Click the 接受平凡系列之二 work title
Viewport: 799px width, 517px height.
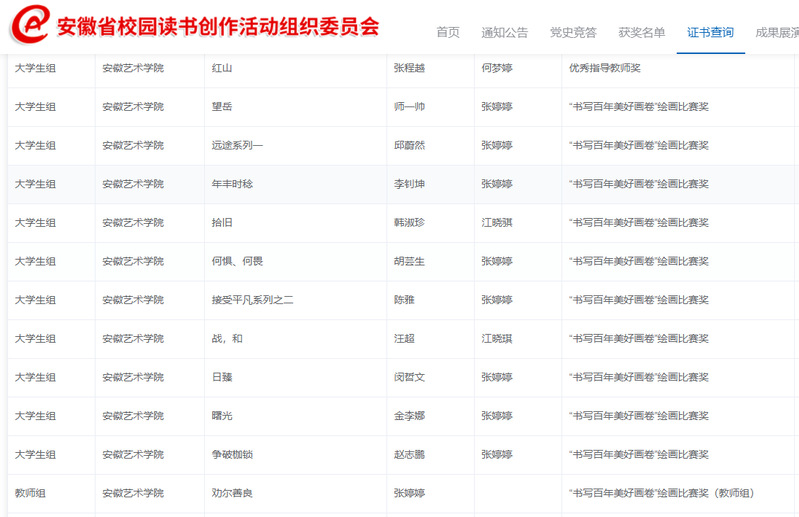coord(252,300)
